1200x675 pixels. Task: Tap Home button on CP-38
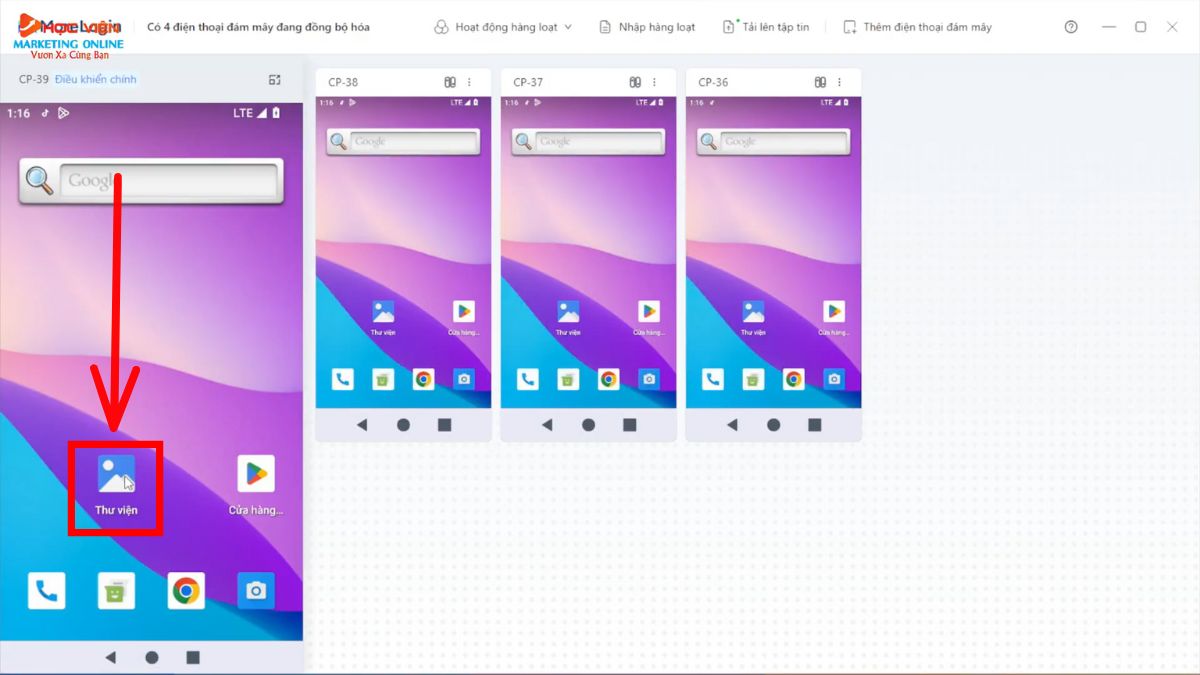pyautogui.click(x=403, y=425)
